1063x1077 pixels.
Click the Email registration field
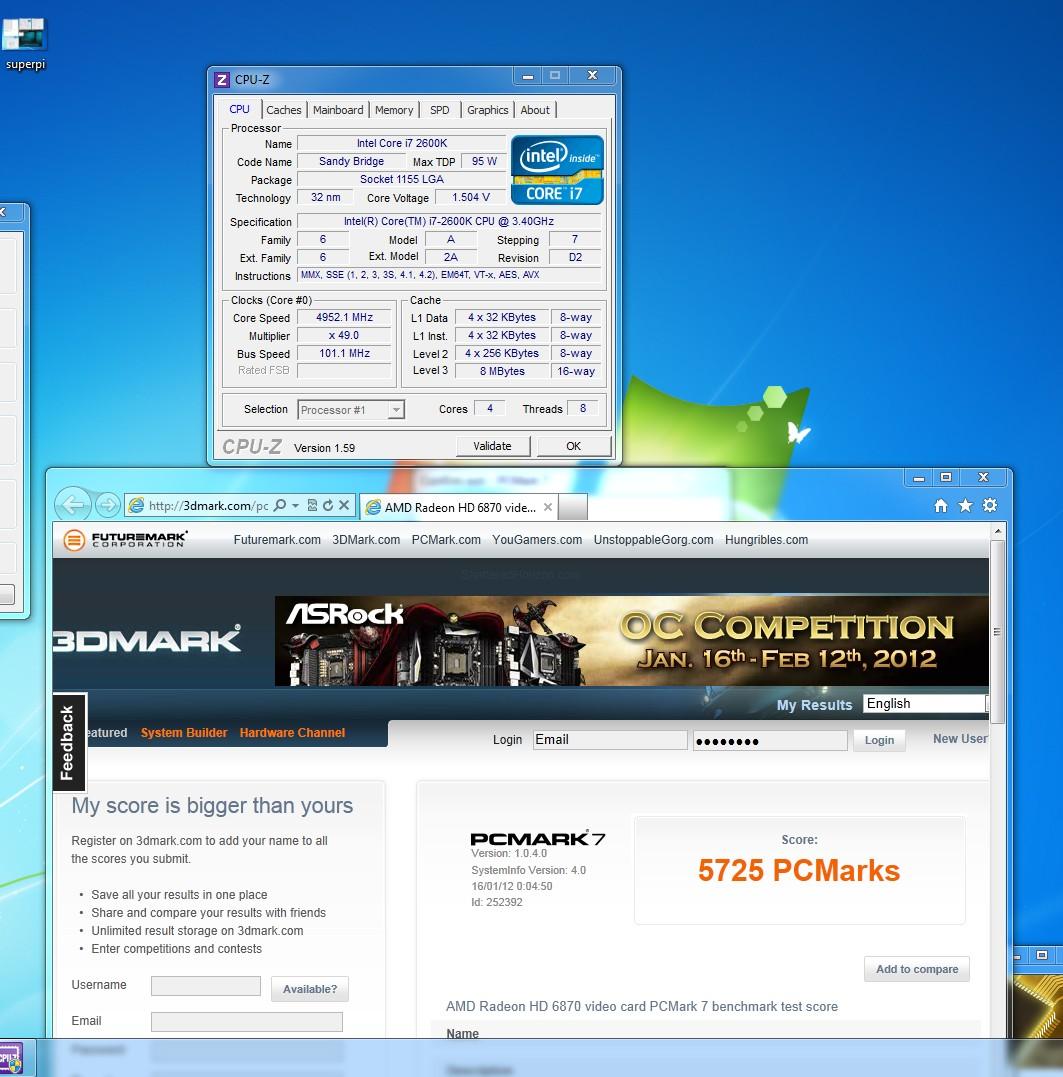click(x=247, y=1021)
